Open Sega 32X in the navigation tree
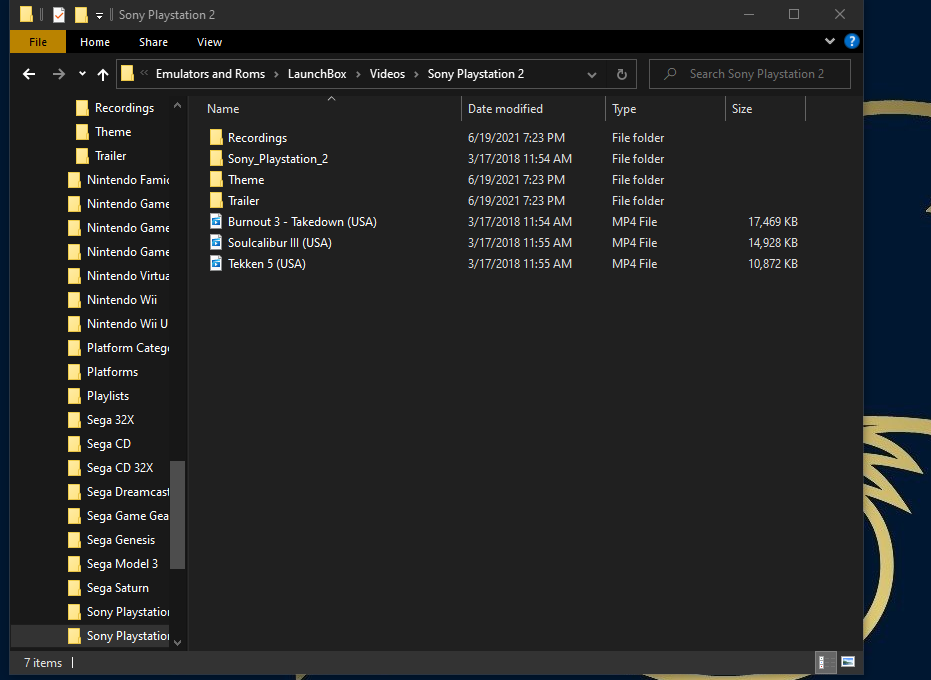 [110, 420]
